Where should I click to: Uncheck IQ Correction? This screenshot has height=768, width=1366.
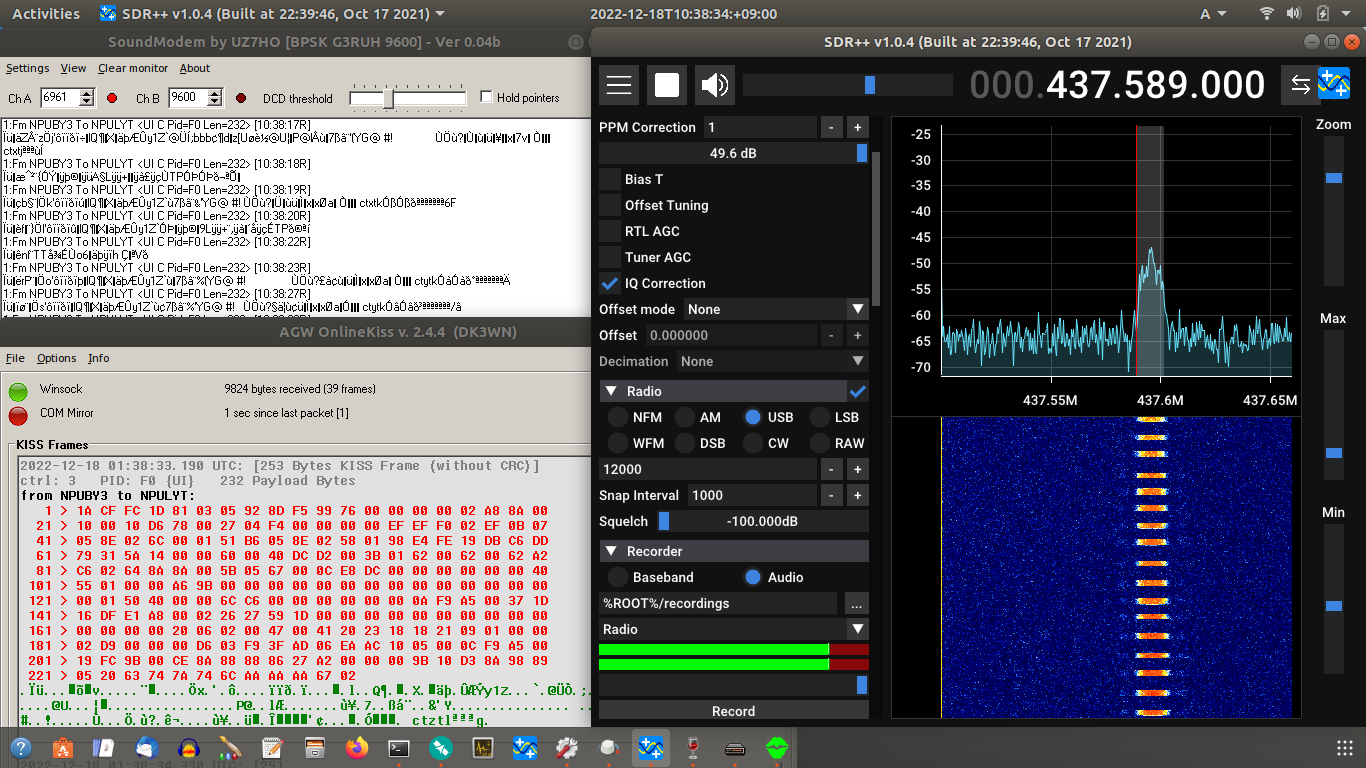[610, 283]
